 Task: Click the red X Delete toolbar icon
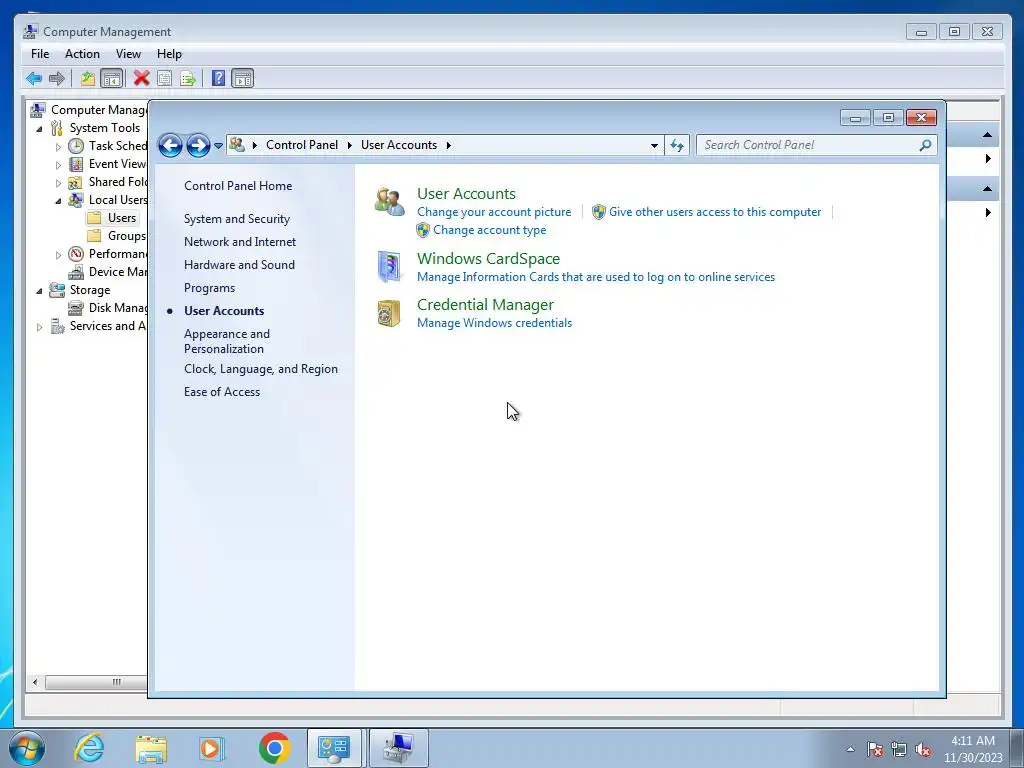[x=141, y=79]
